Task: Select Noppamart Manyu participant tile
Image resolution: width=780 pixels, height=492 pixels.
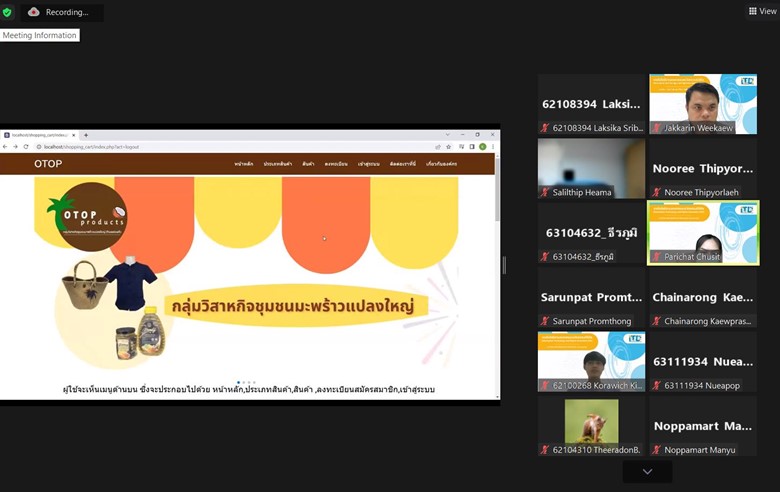Action: [703, 426]
